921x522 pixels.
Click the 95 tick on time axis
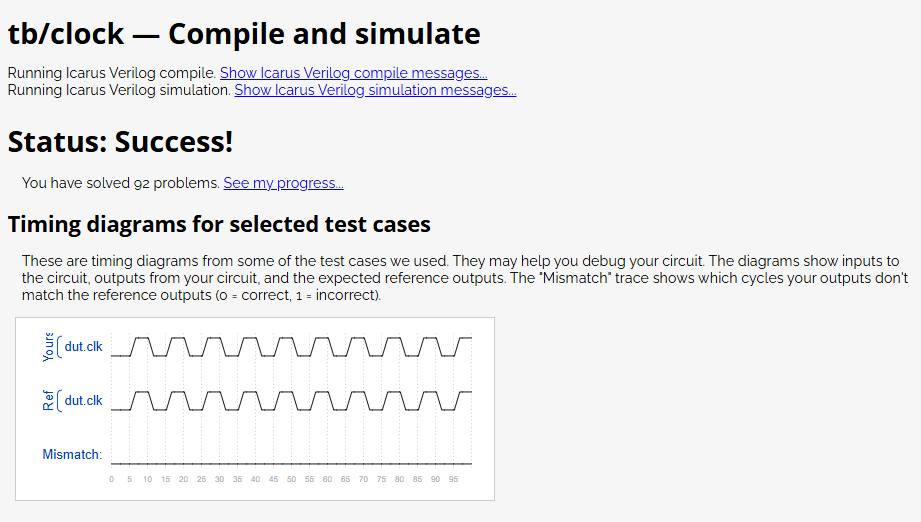coord(453,479)
